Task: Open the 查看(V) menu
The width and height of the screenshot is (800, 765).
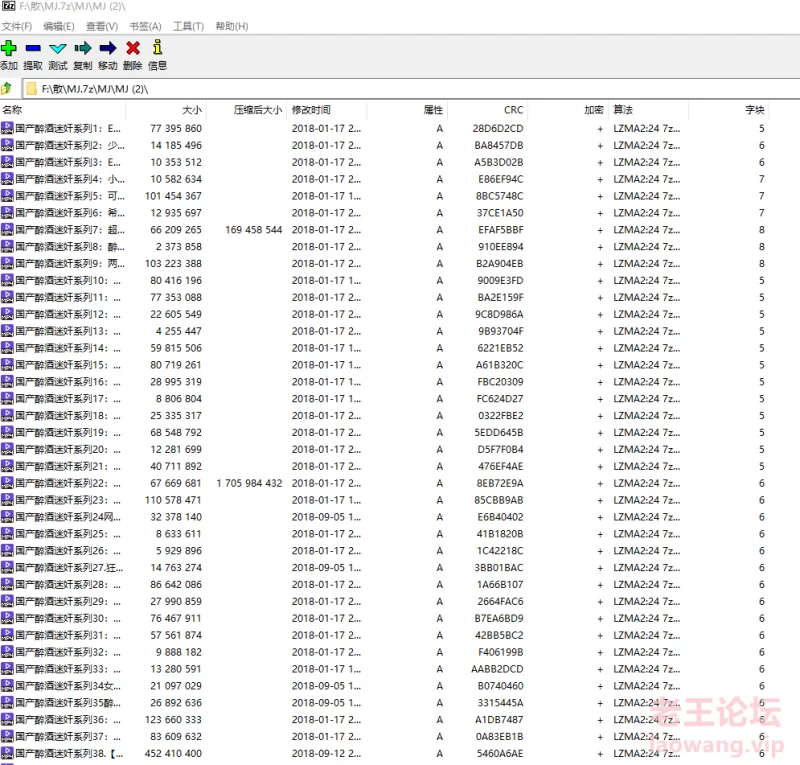Action: 101,26
